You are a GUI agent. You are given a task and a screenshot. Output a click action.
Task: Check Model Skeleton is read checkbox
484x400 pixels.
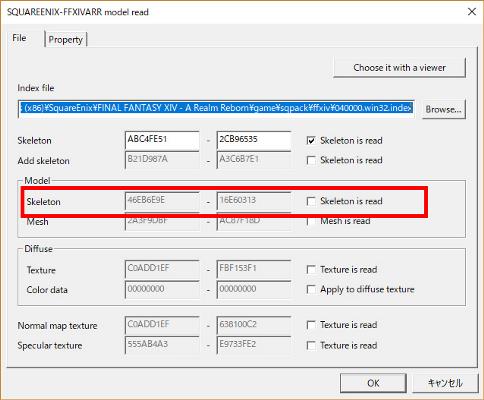point(311,201)
